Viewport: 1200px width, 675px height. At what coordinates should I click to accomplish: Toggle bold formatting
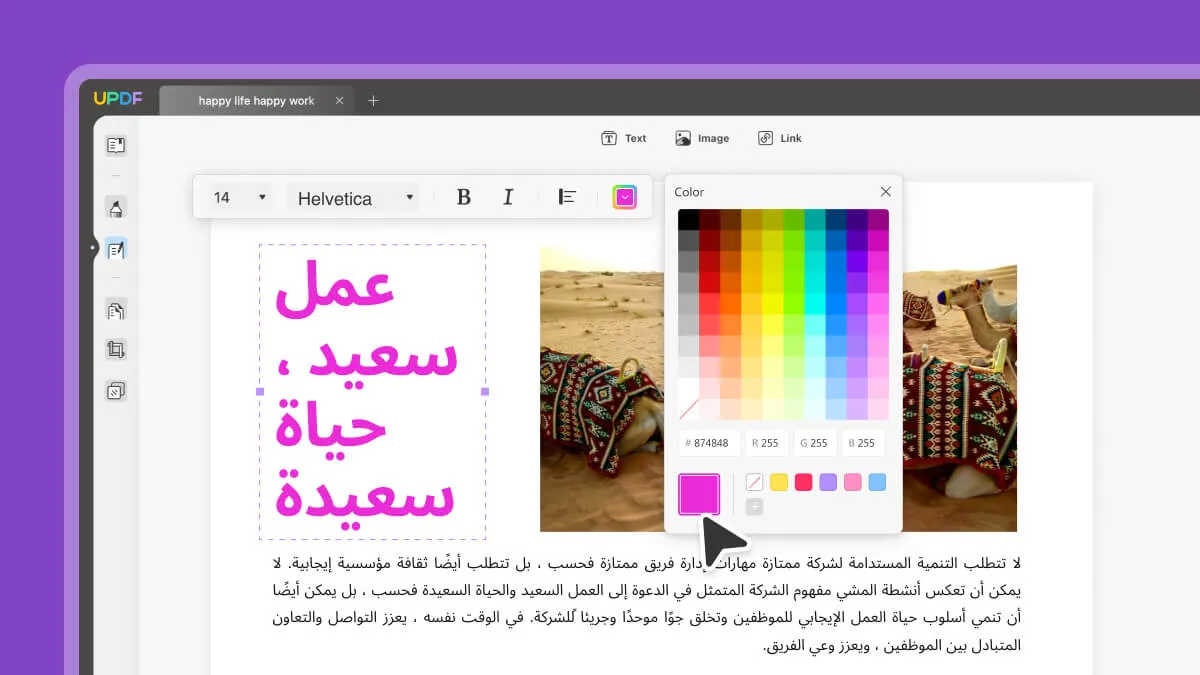pos(463,196)
